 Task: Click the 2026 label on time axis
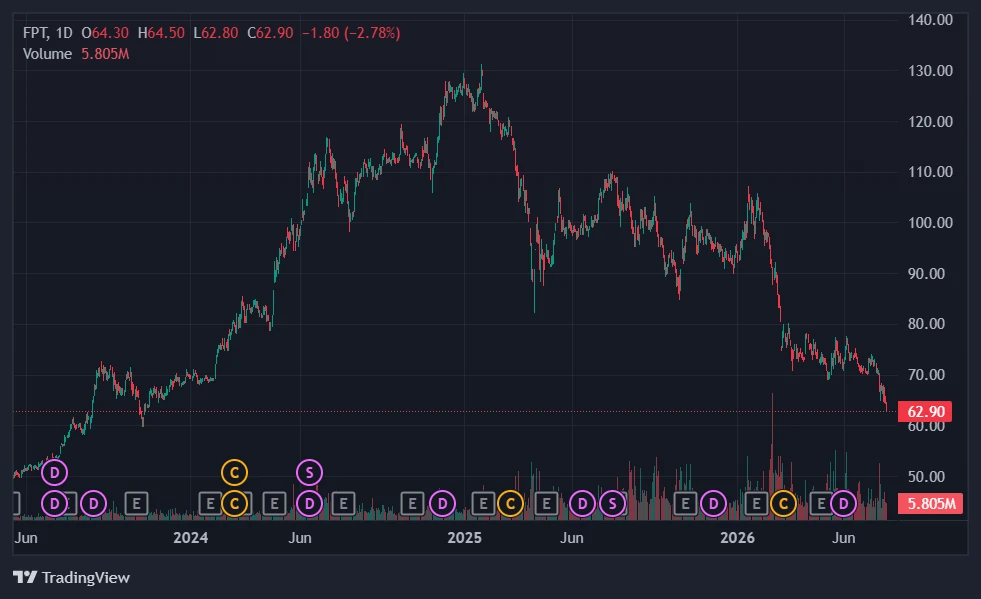738,538
